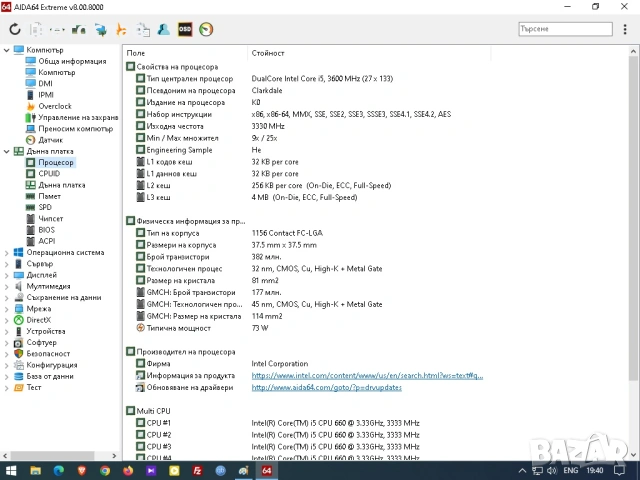
Task: Click the scroll-down arrow of the details pane
Action: (633, 454)
